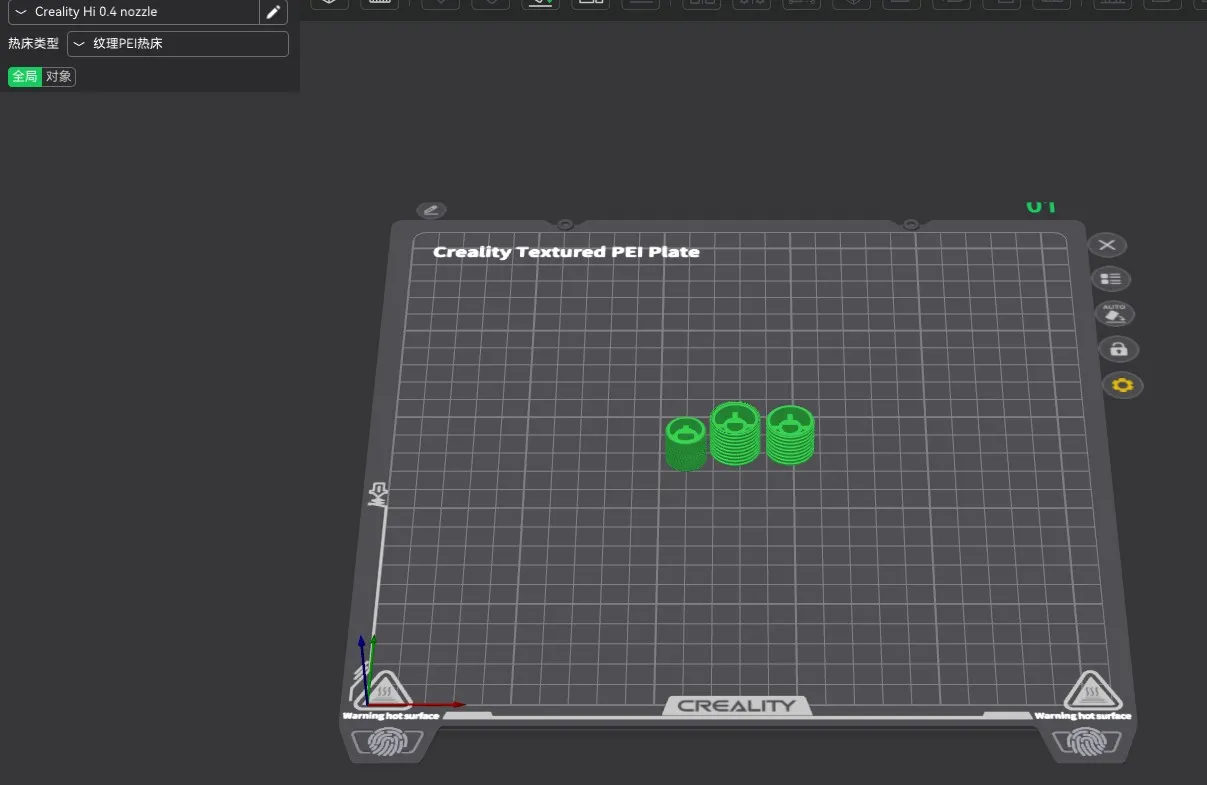Screen dimensions: 1207x785
Task: Remove plate contents with the X icon
Action: [x=1107, y=245]
